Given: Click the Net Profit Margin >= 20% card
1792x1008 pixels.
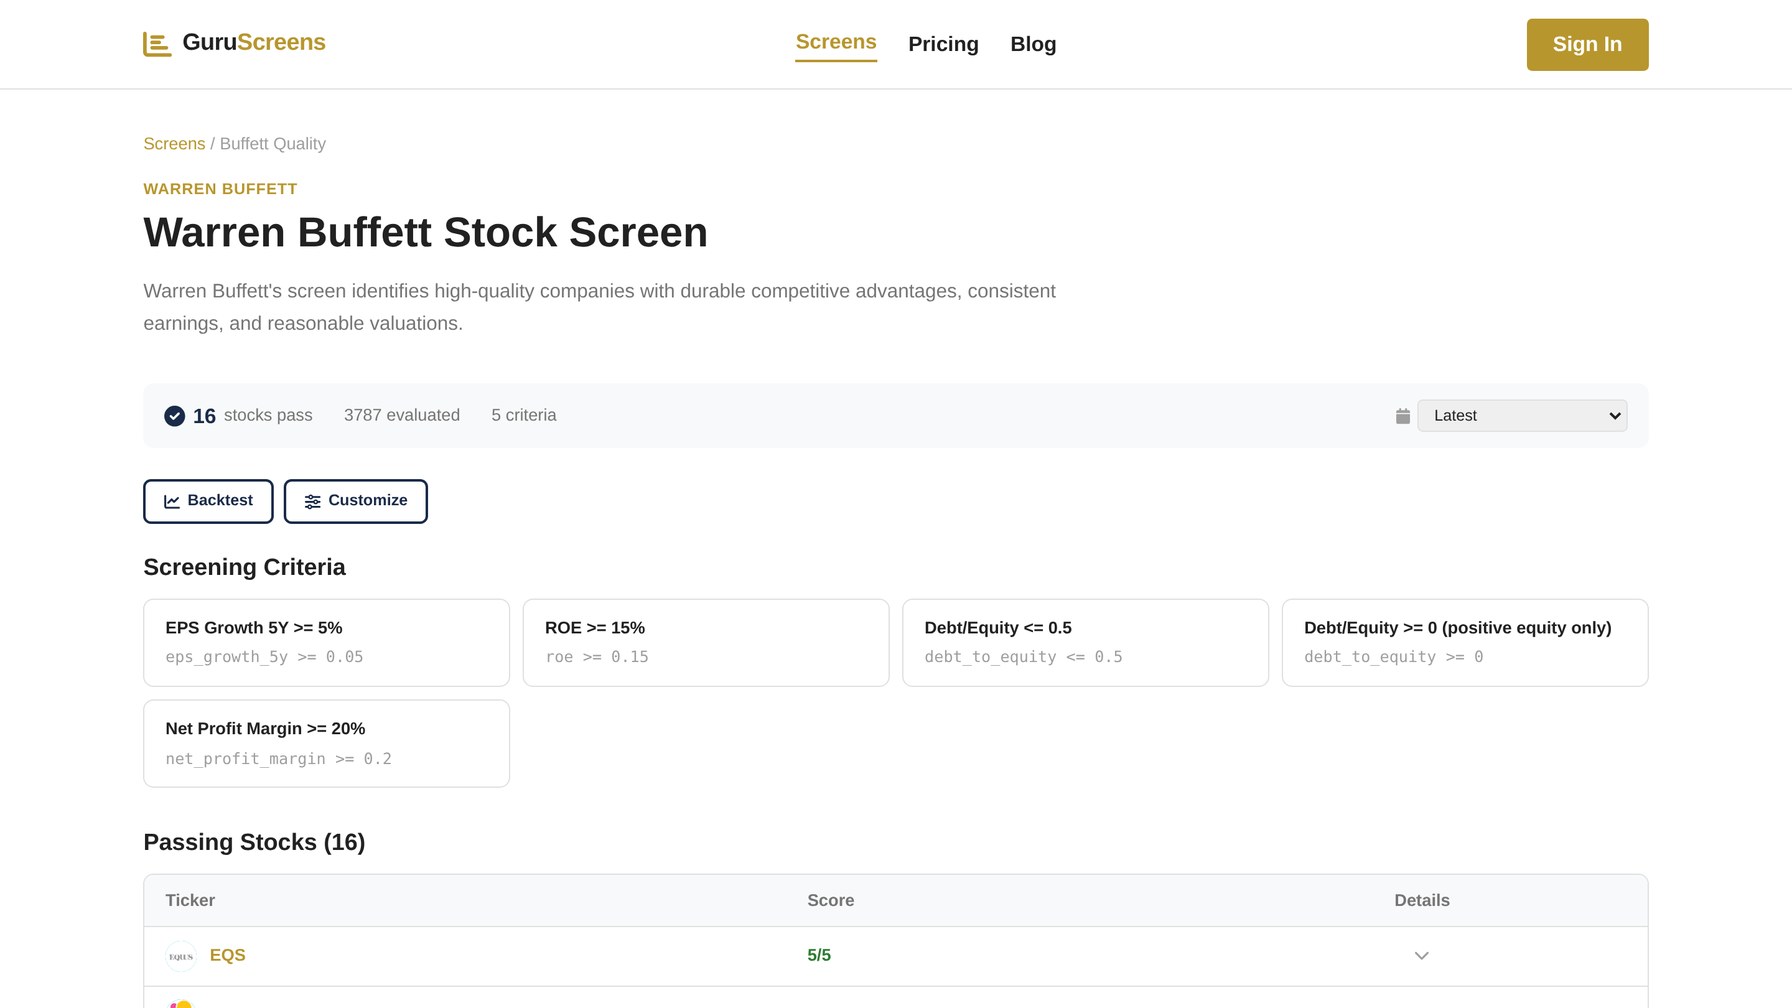Looking at the screenshot, I should point(326,744).
